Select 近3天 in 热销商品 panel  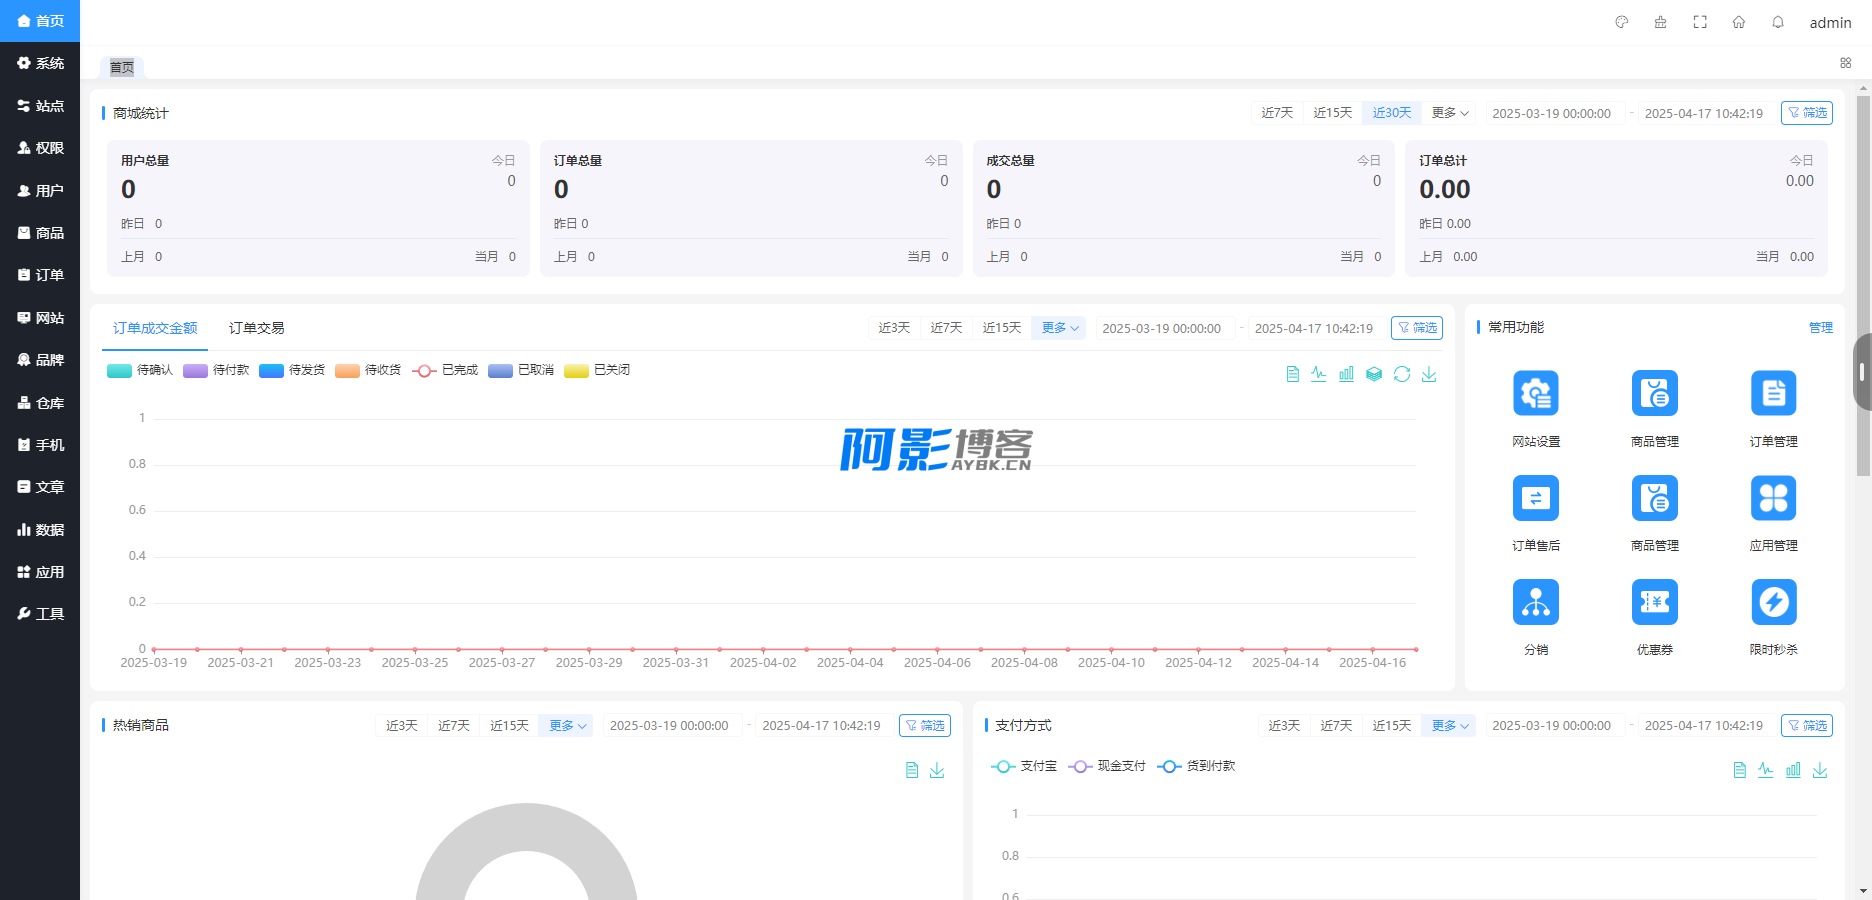402,725
